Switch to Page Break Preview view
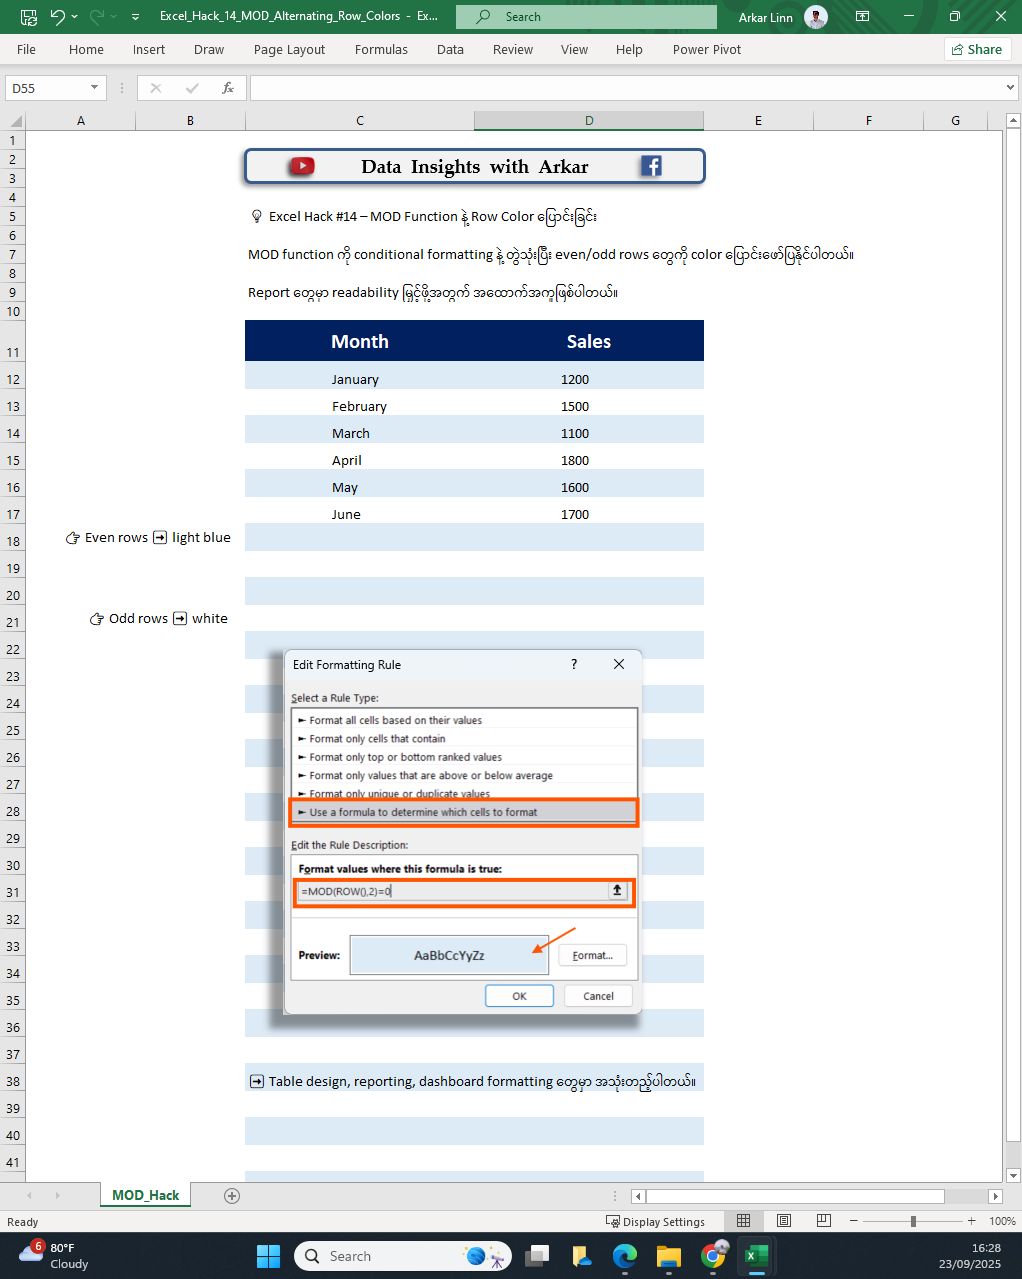The height and width of the screenshot is (1279, 1022). click(824, 1221)
